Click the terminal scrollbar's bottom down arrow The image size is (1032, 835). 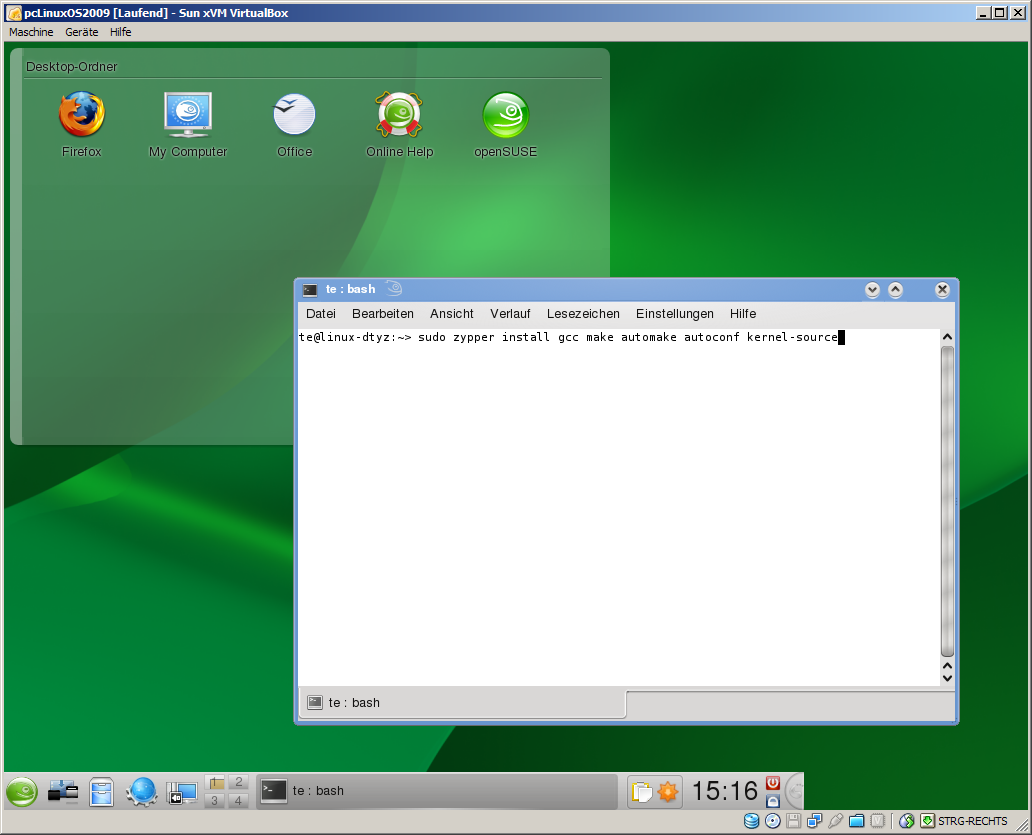click(947, 678)
